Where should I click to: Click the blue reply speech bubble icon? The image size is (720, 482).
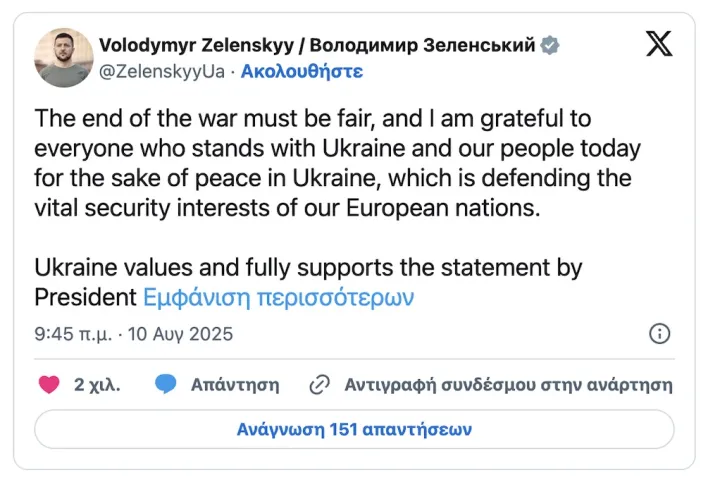(165, 384)
